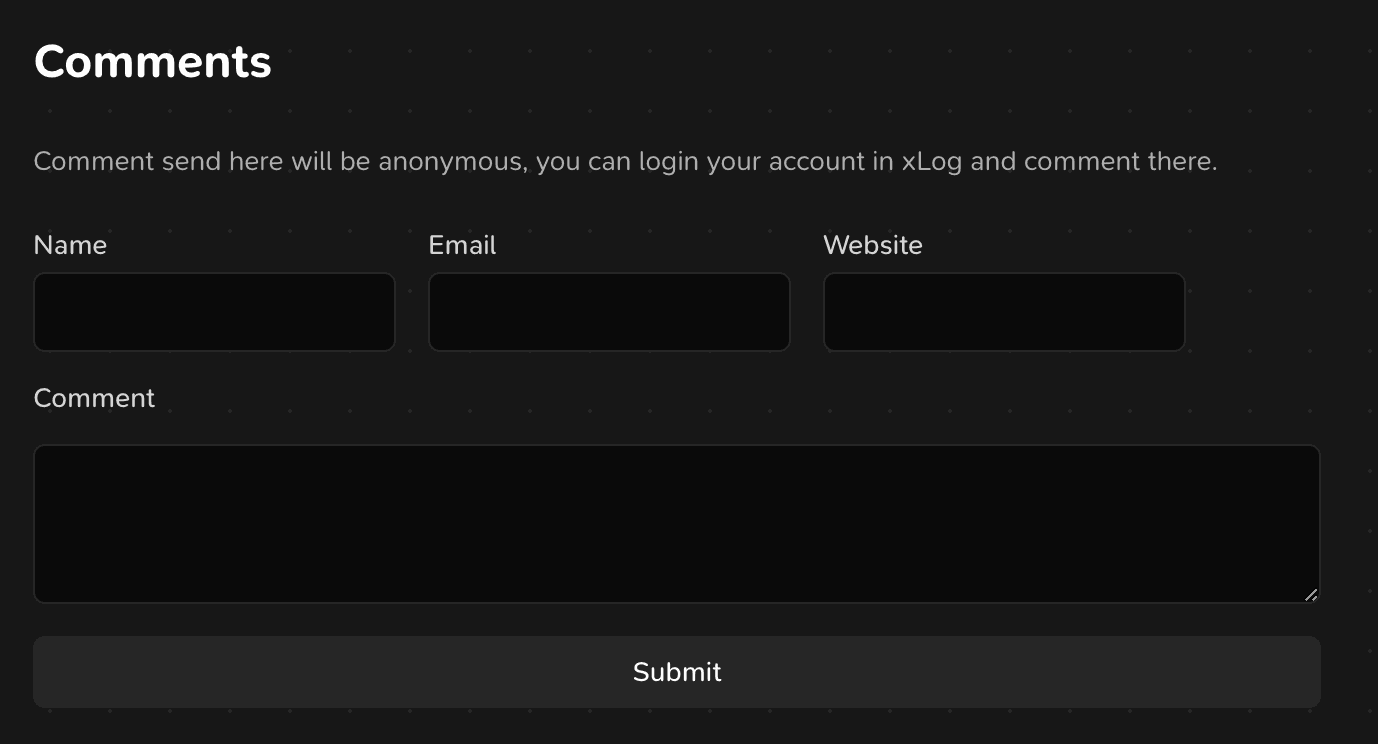Click the Email field label
1378x744 pixels.
(462, 245)
